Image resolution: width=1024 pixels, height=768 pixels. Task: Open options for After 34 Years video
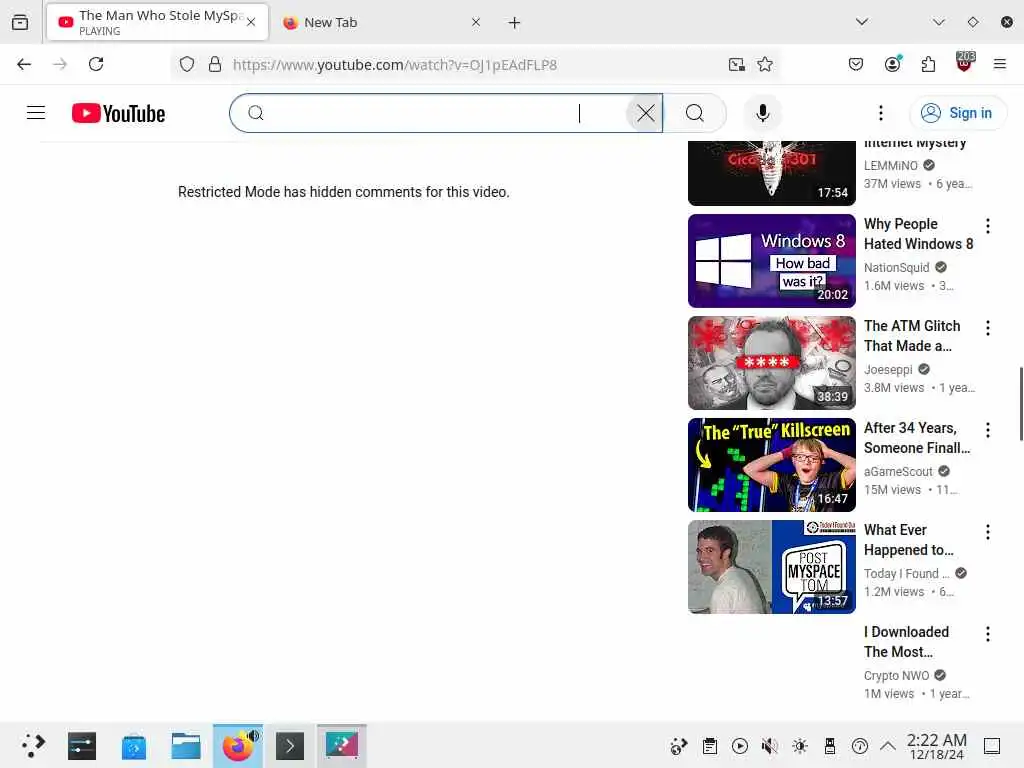[x=987, y=430]
